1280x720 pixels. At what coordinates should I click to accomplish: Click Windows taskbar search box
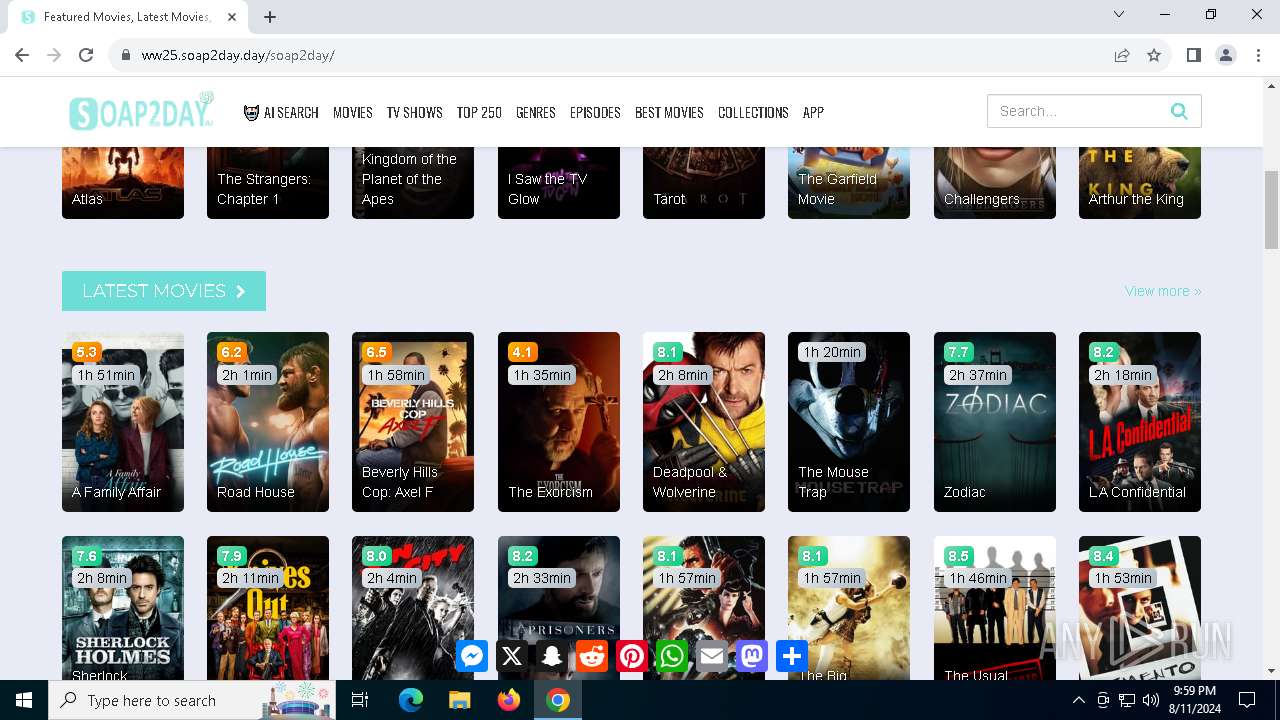click(193, 700)
